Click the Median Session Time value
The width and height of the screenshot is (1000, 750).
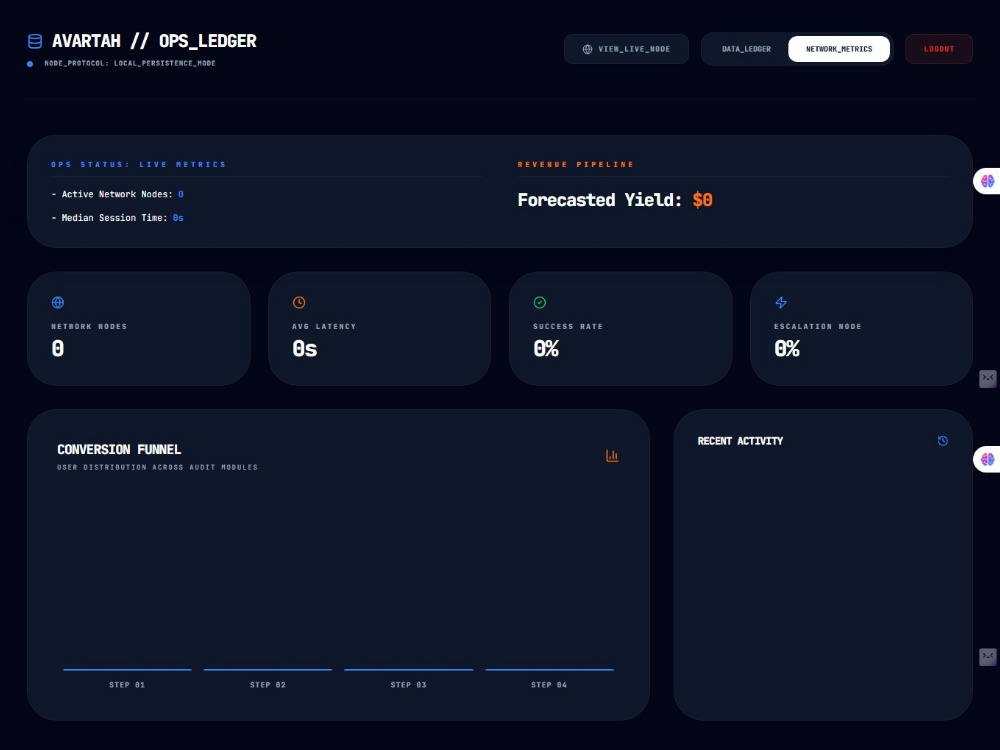pyautogui.click(x=178, y=217)
